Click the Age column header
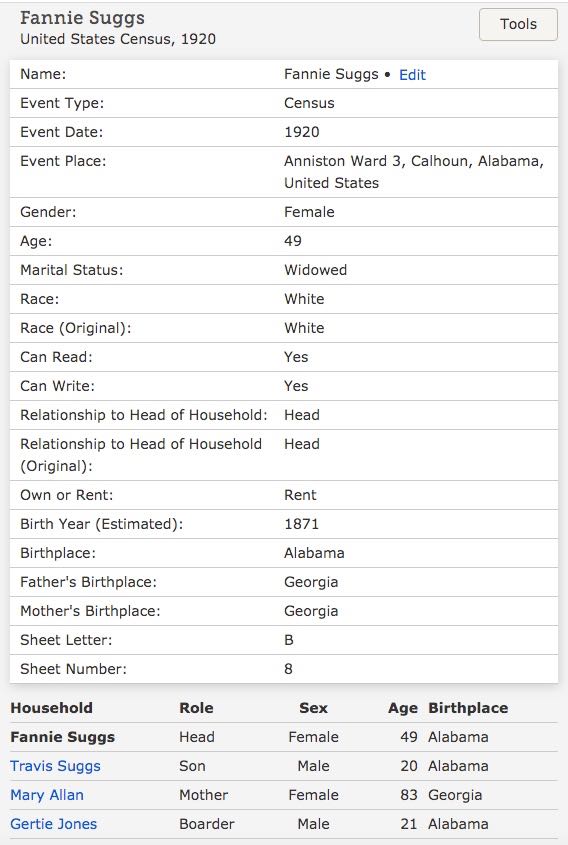Viewport: 568px width, 845px height. (403, 708)
